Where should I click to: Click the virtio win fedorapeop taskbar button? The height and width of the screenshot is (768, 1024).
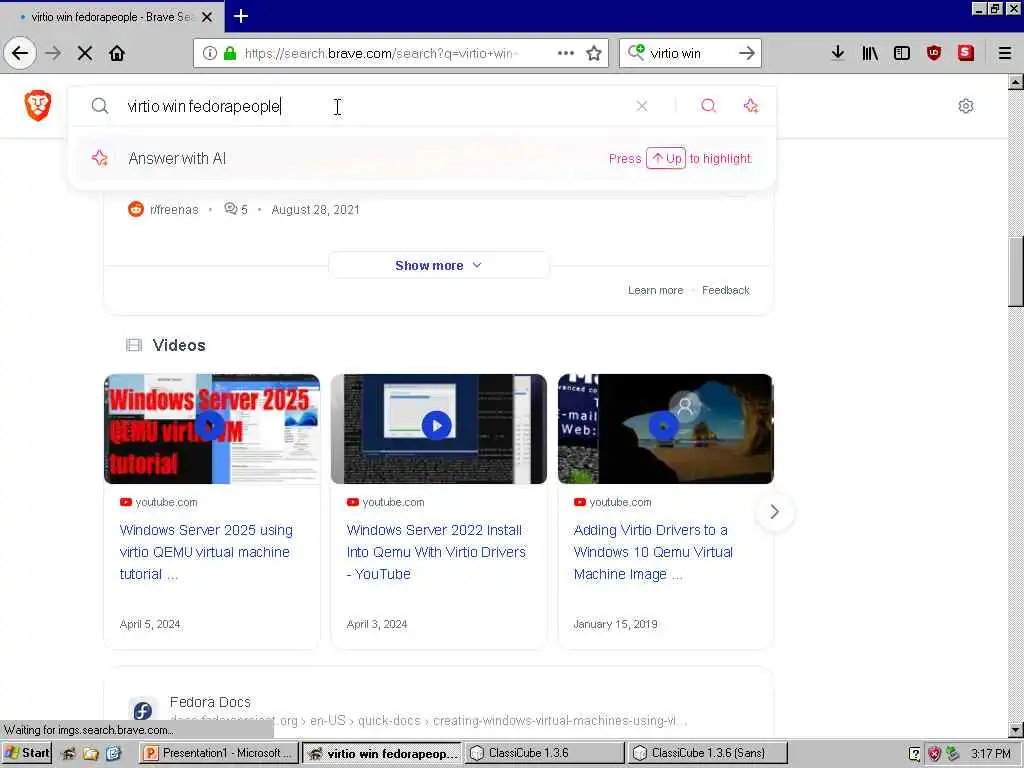pyautogui.click(x=382, y=753)
